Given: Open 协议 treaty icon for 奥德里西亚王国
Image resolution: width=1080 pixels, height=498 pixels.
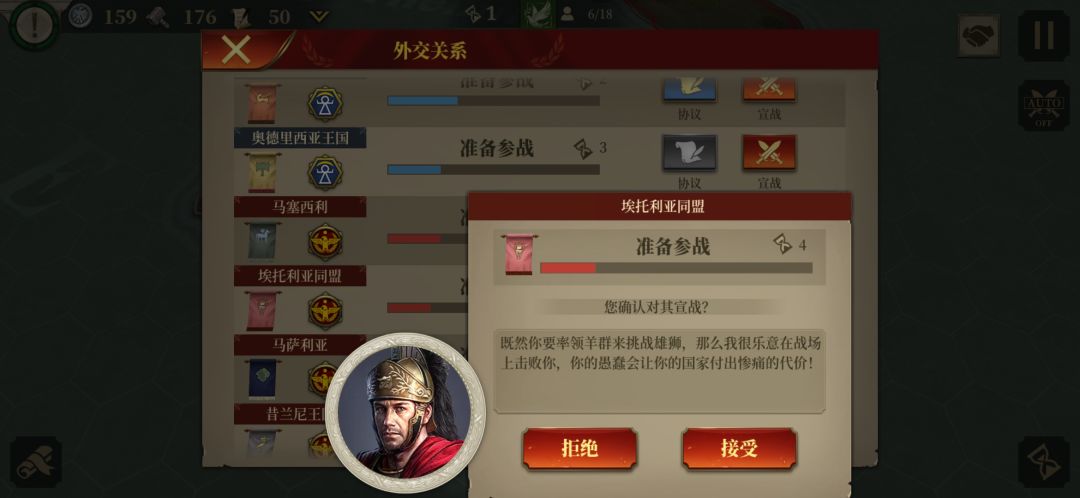Looking at the screenshot, I should (x=689, y=152).
